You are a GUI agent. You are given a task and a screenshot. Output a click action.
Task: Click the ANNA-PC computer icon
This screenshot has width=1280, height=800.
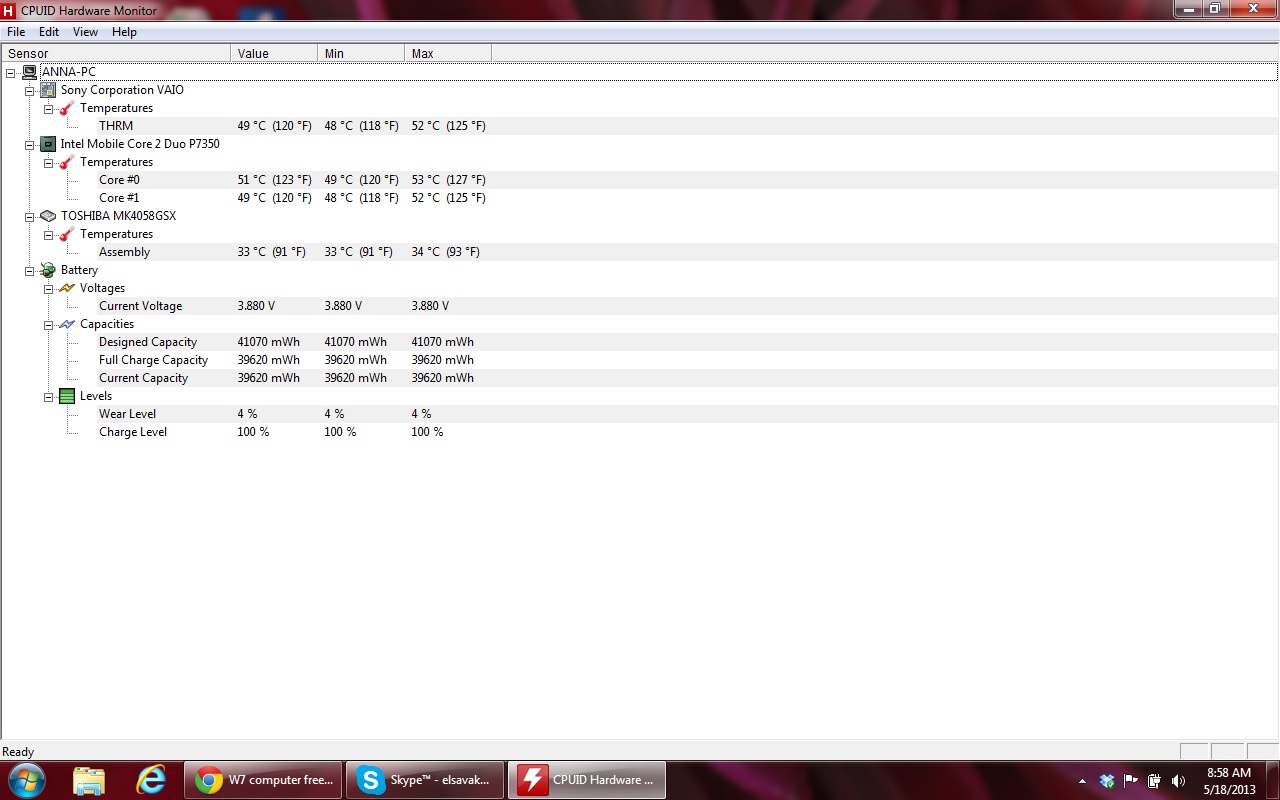(29, 72)
